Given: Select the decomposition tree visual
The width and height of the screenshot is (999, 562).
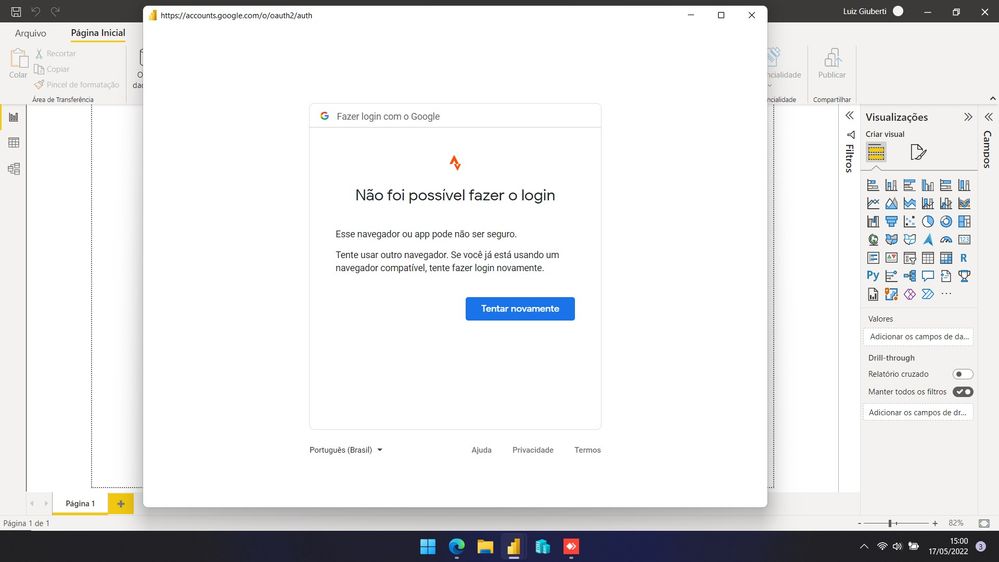Looking at the screenshot, I should pos(910,276).
